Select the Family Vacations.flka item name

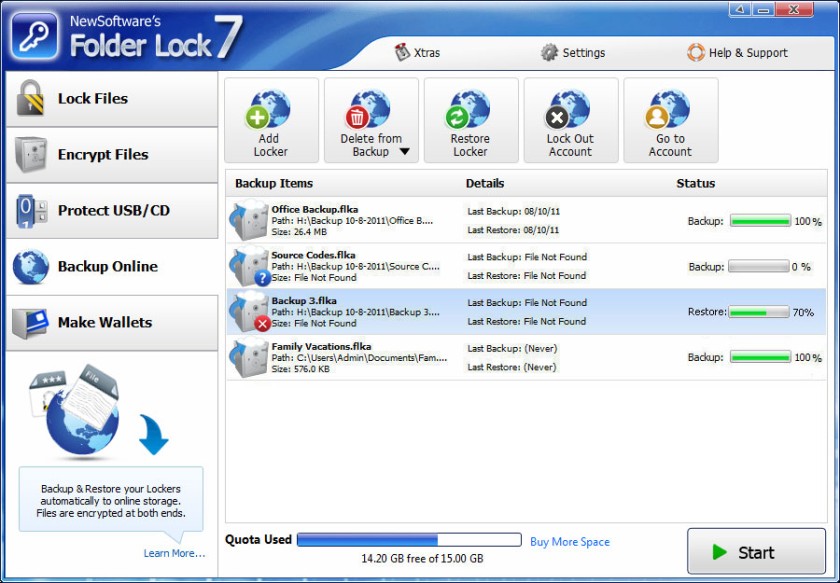(321, 347)
